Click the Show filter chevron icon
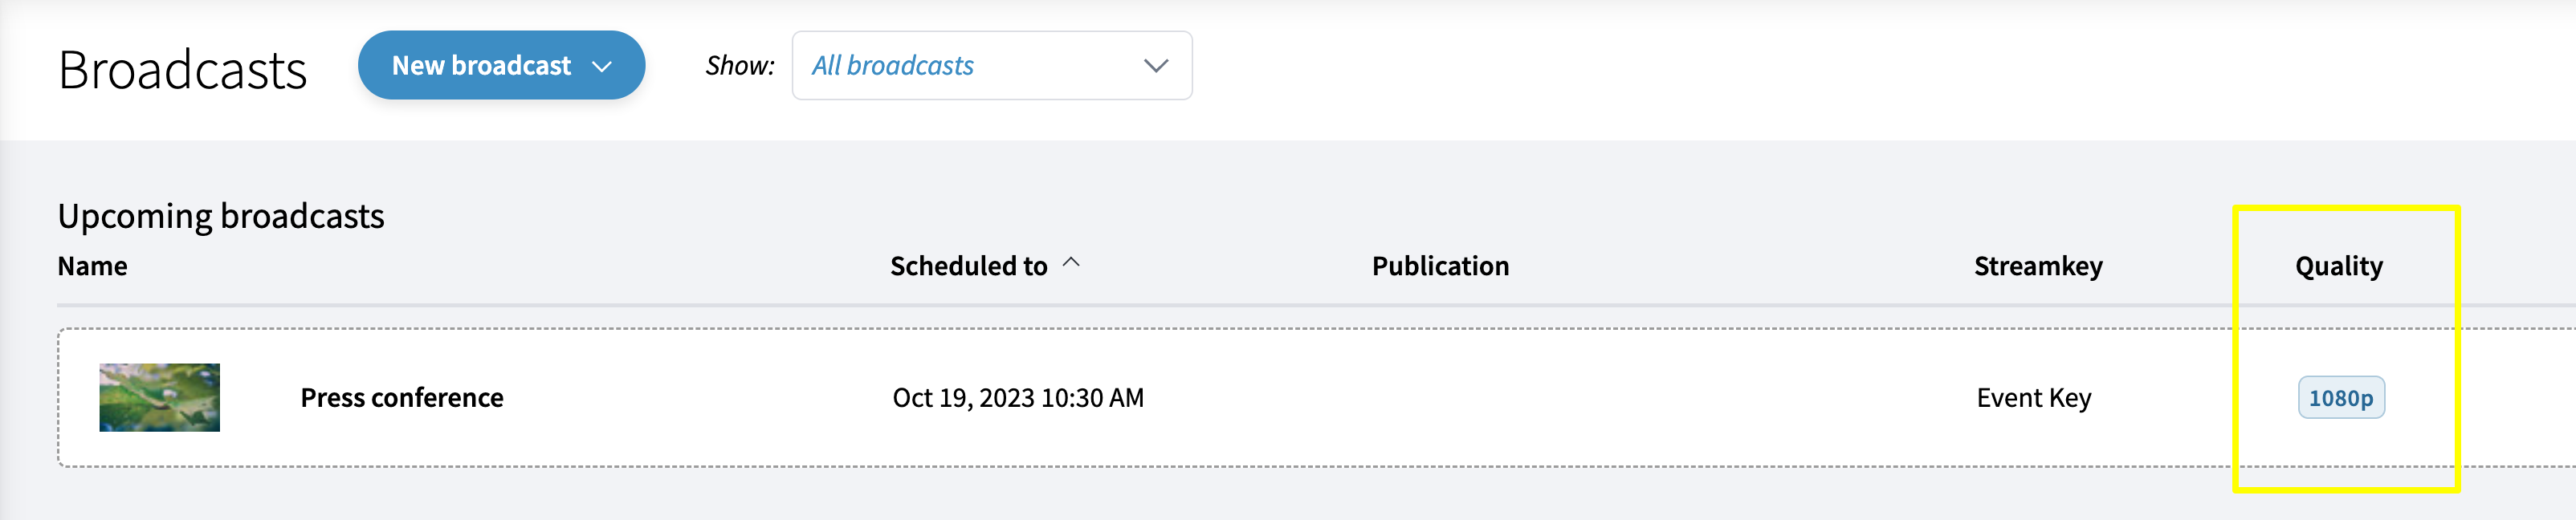 click(1155, 66)
